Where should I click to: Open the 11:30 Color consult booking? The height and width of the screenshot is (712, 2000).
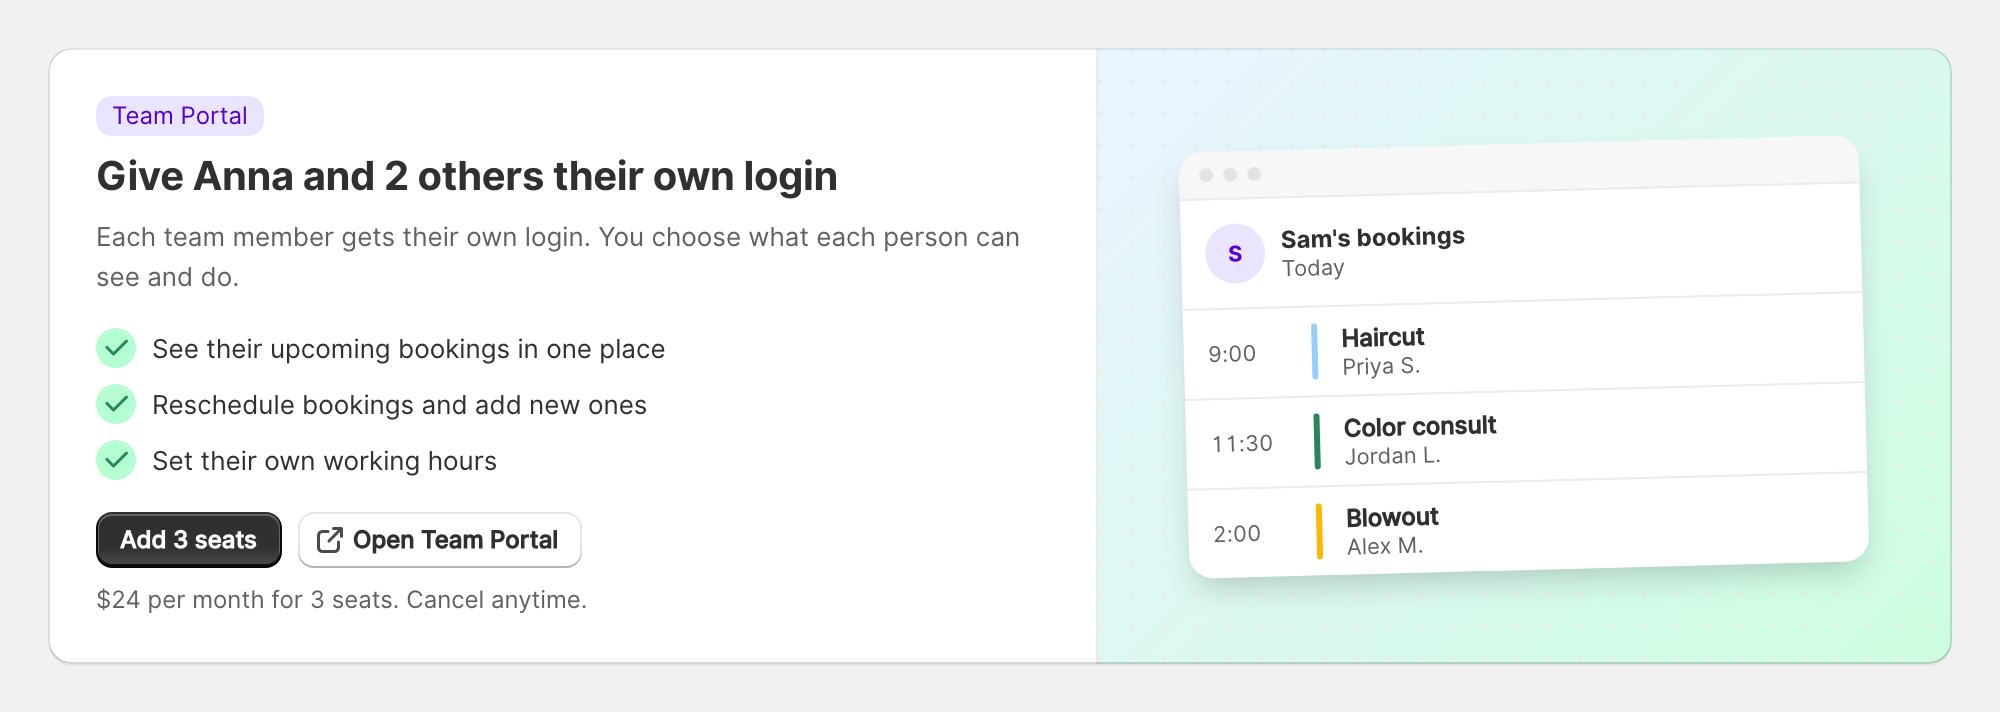pyautogui.click(x=1526, y=438)
